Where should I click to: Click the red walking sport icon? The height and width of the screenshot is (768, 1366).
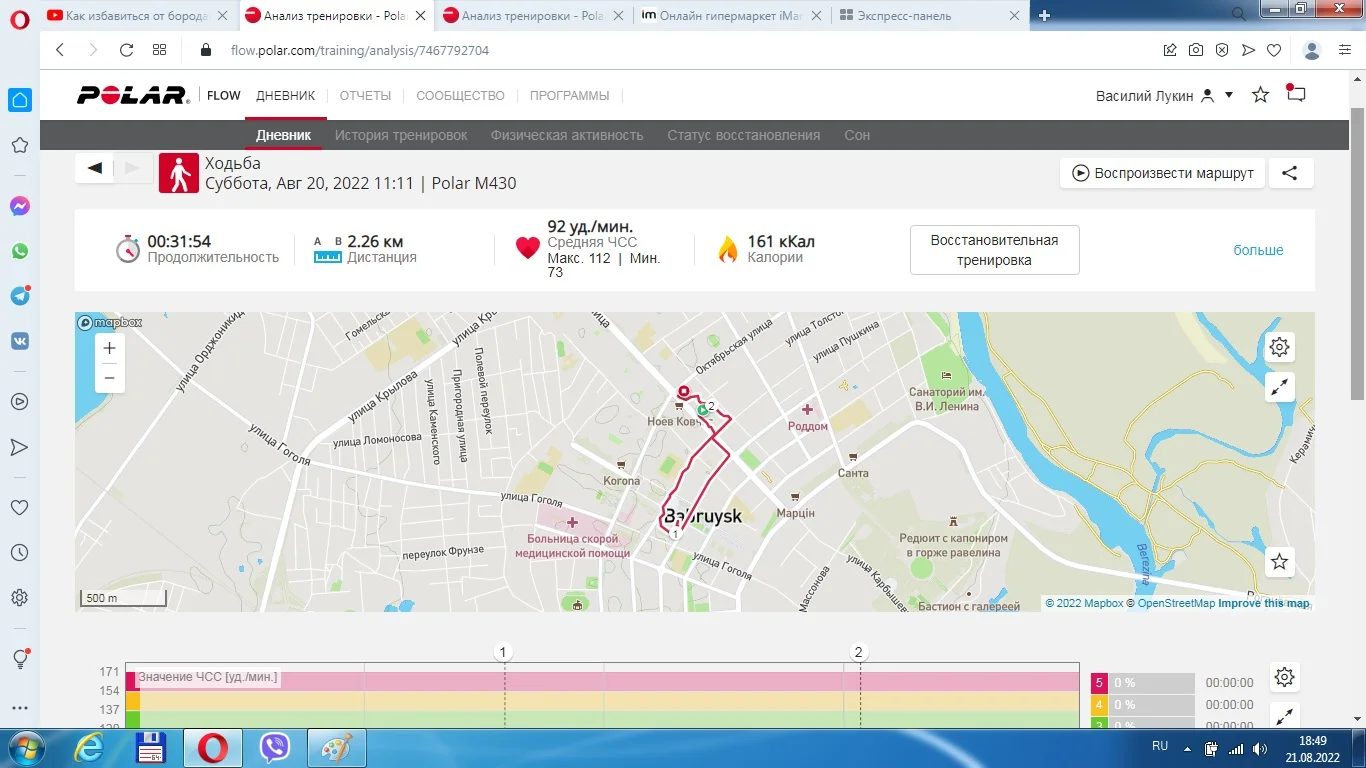pos(179,173)
